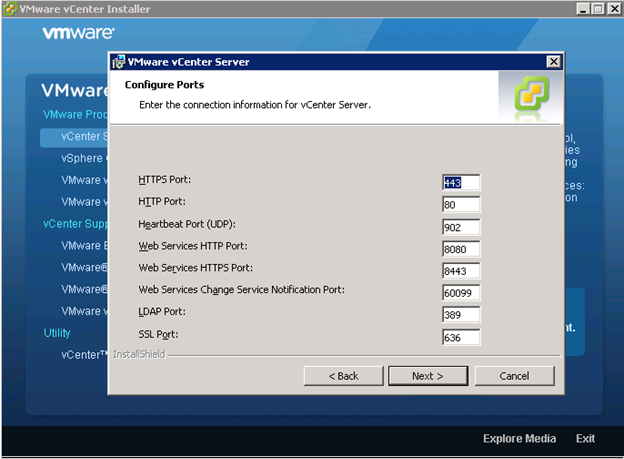Click Exit in the installer window

point(585,438)
